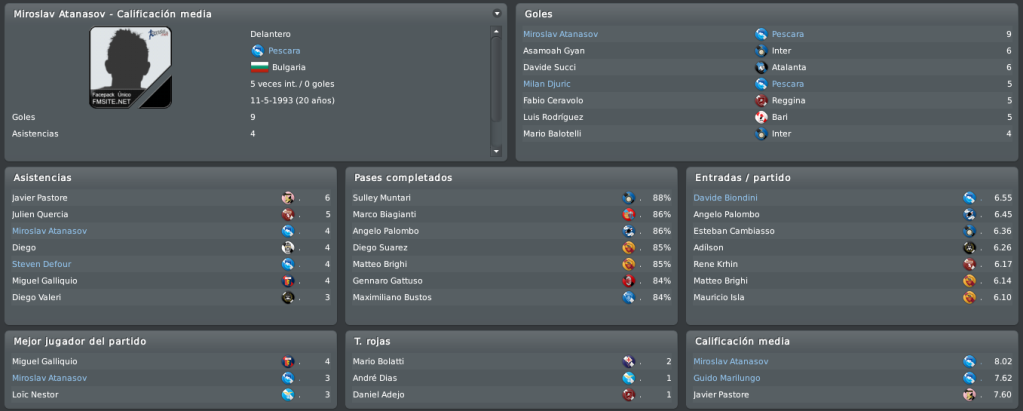Open Guido Marilungo player link
This screenshot has height=411, width=1023.
tap(727, 378)
